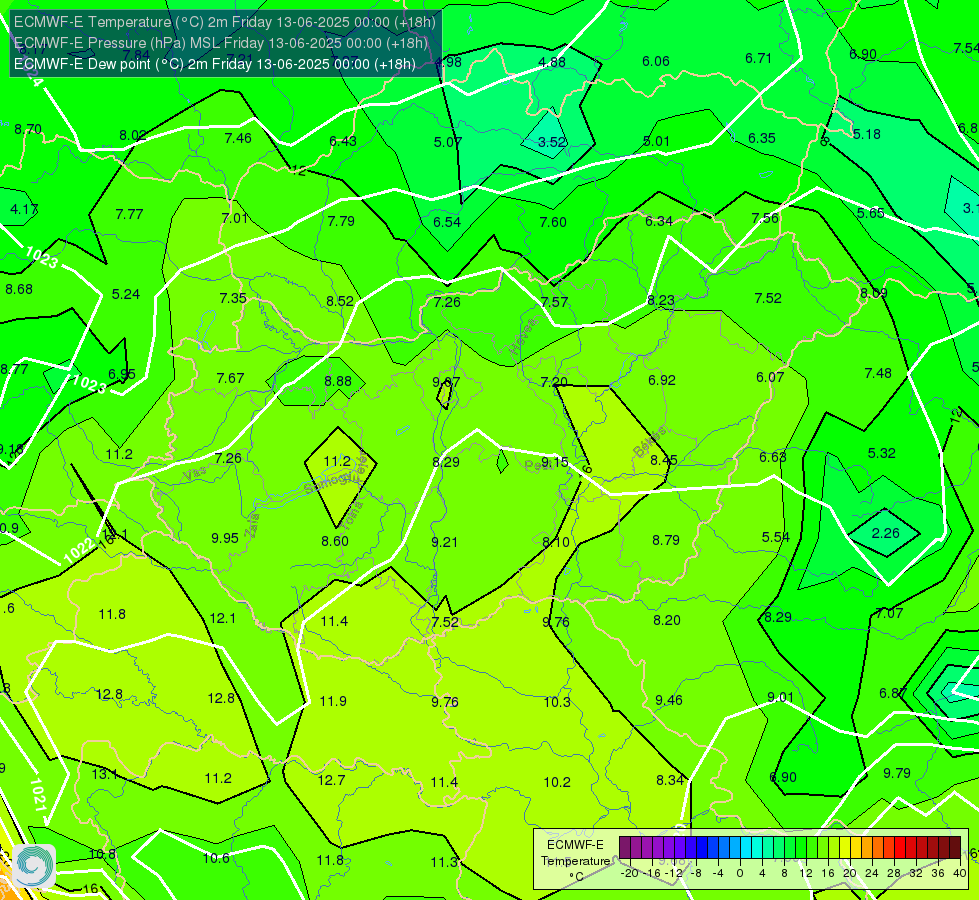979x900 pixels.
Task: Click the 6.35 temperature value
Action: 762,138
